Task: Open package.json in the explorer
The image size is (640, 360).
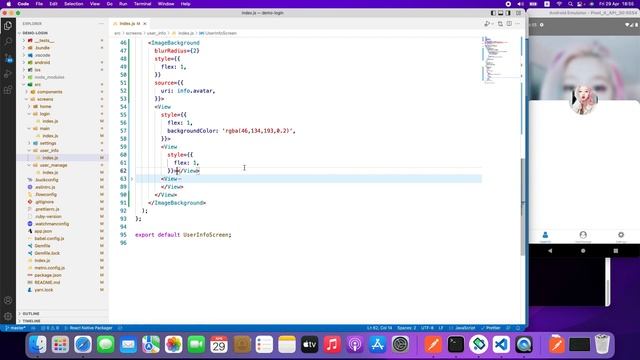Action: (x=48, y=275)
